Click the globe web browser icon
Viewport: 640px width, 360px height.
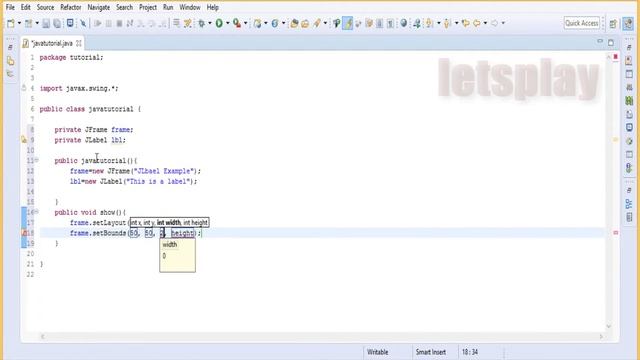404,23
